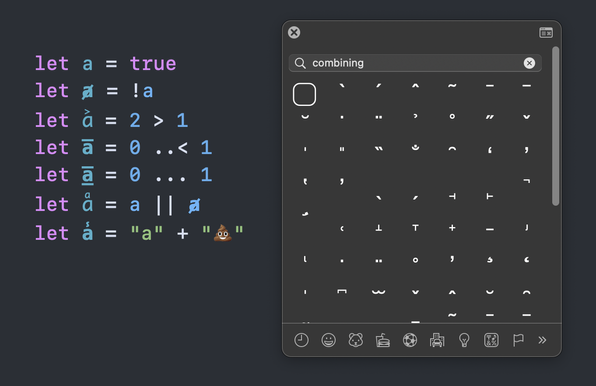Insert the combining hook above character
596x386 pixels.
415,116
